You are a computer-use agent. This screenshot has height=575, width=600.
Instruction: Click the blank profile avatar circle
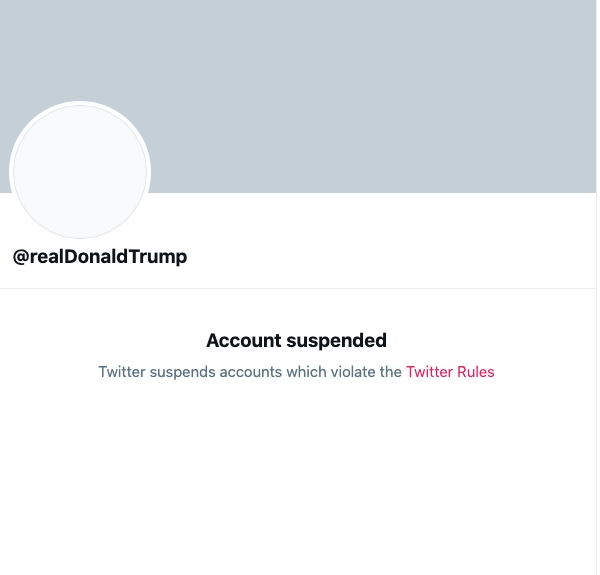80,171
